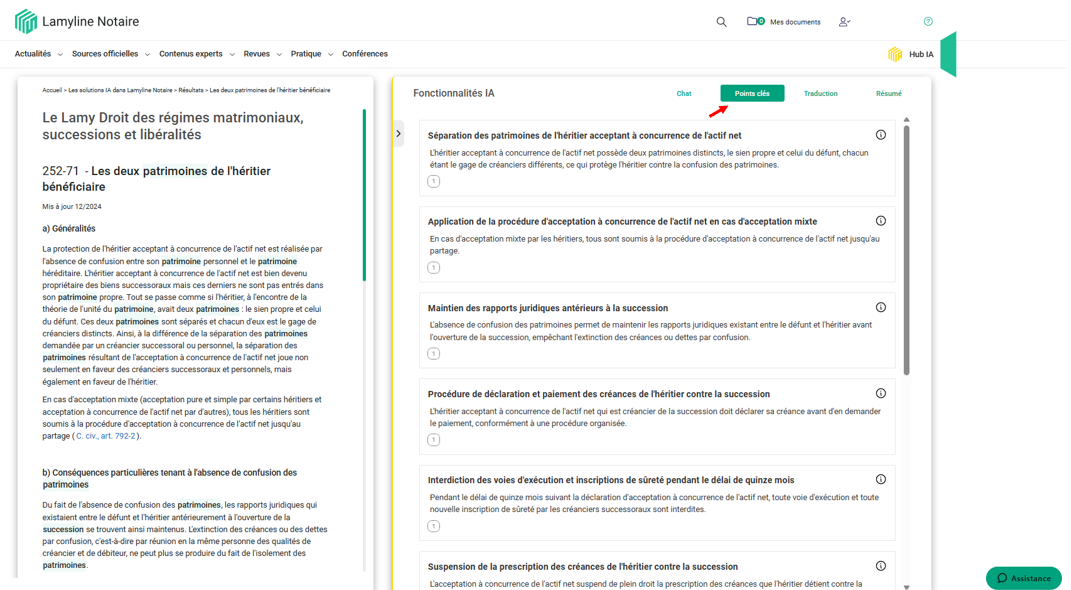1071x590 pixels.
Task: Switch to the Traduction tab
Action: point(820,94)
